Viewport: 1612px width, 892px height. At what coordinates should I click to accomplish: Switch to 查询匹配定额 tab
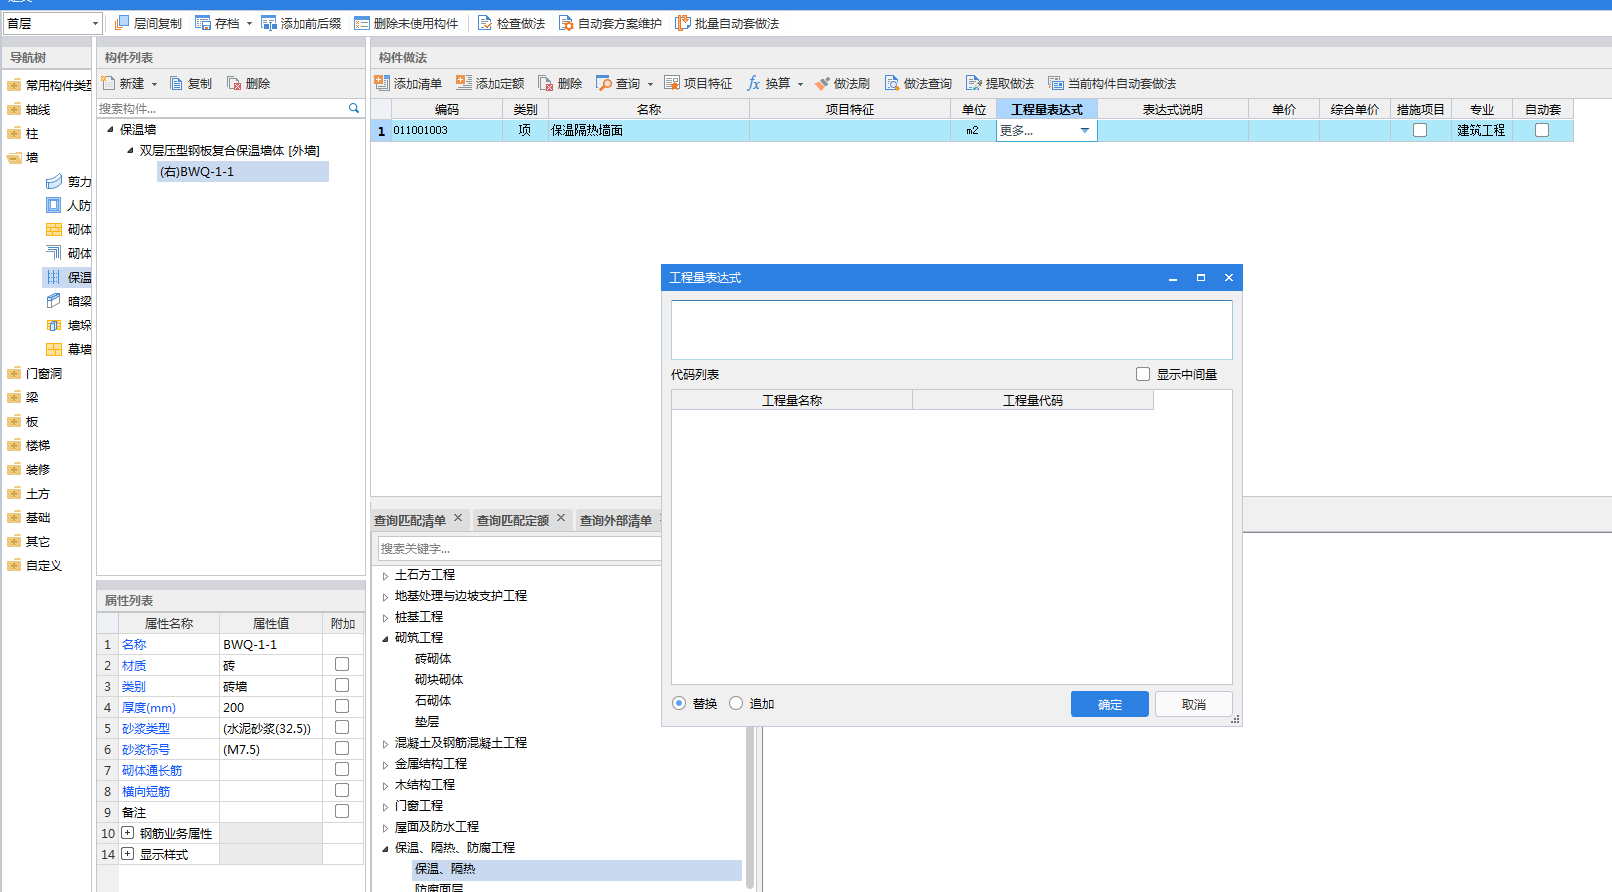pos(513,520)
